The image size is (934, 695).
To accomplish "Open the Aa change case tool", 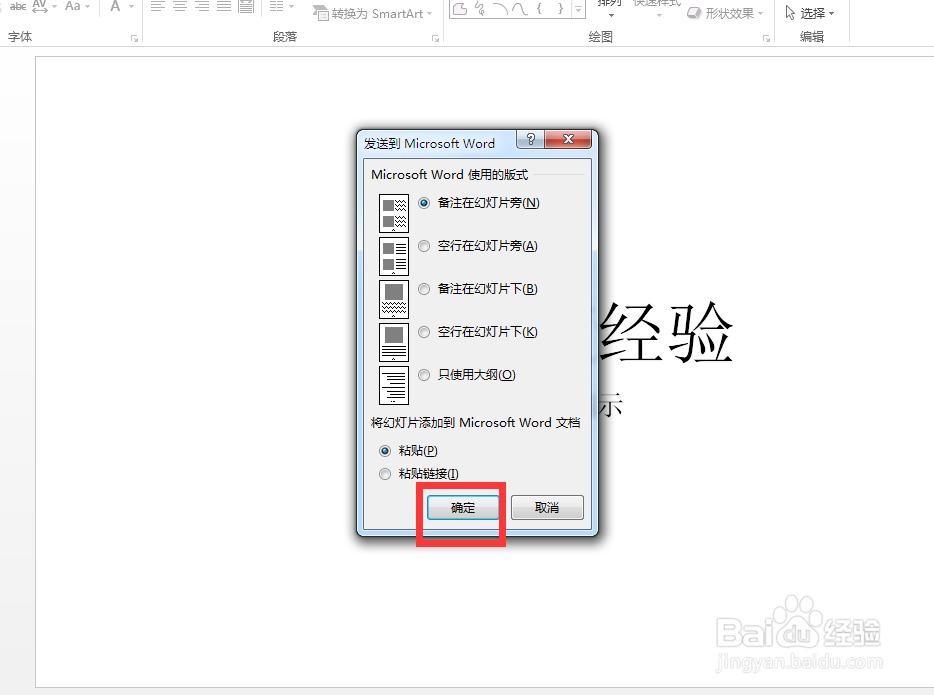I will (x=73, y=7).
